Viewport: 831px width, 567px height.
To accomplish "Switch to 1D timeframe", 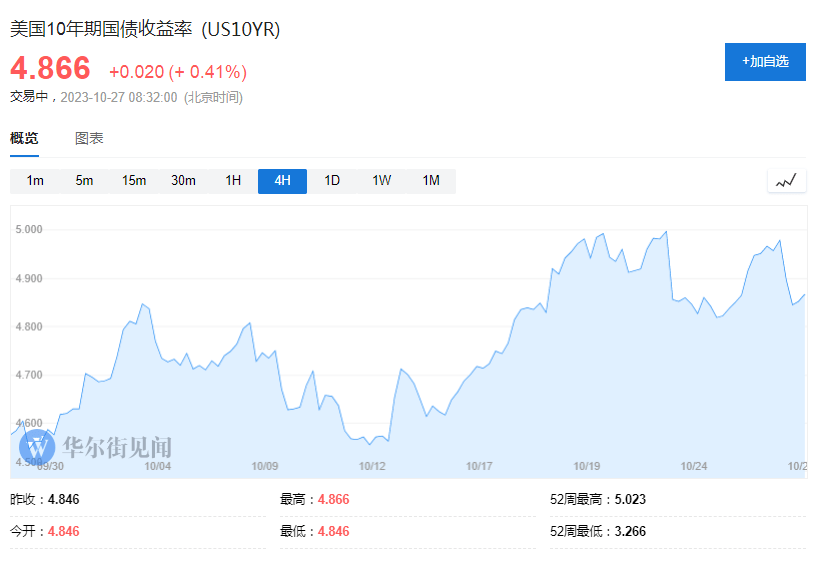I will coord(332,181).
